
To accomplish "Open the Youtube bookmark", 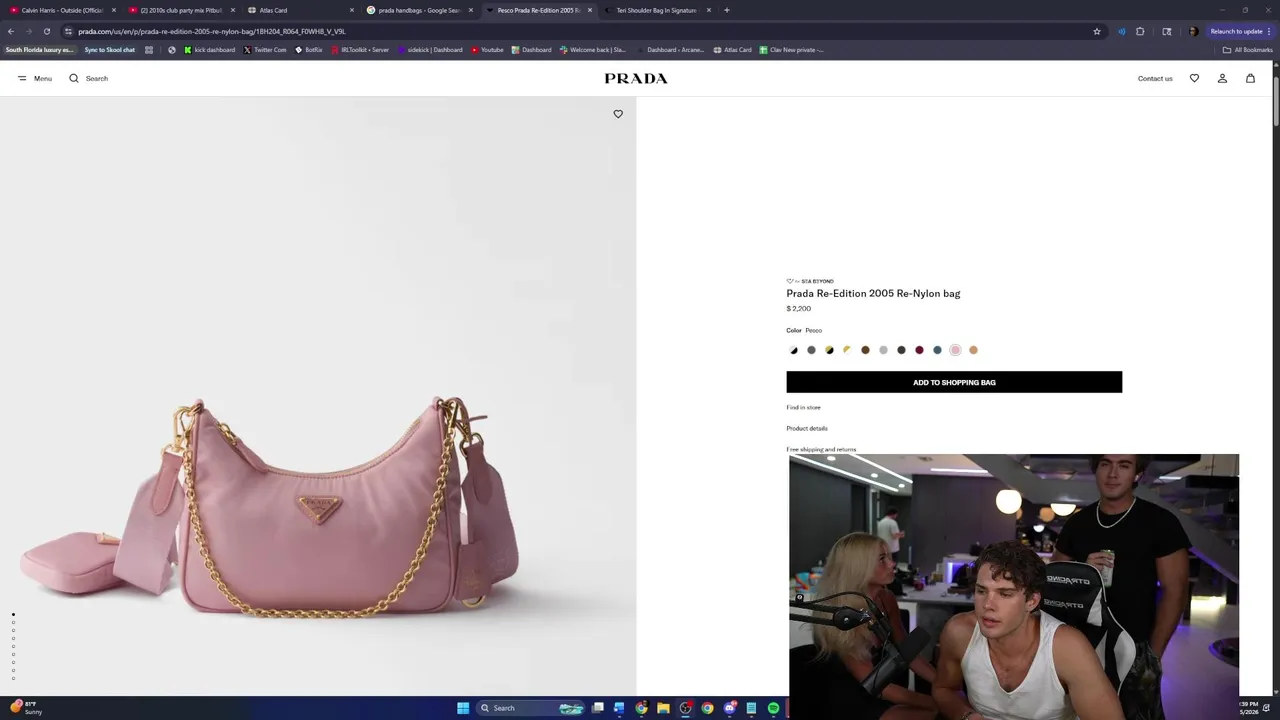I will click(488, 49).
